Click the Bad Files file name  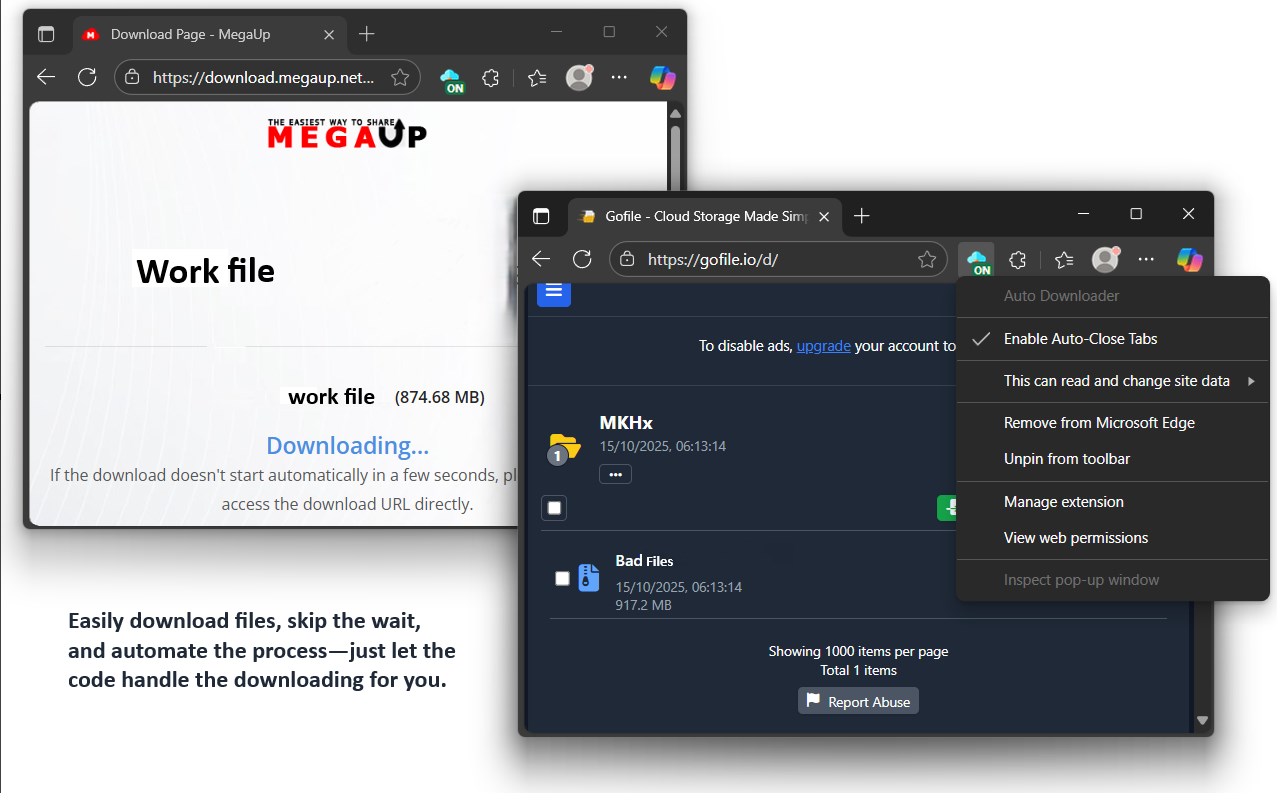click(x=644, y=561)
